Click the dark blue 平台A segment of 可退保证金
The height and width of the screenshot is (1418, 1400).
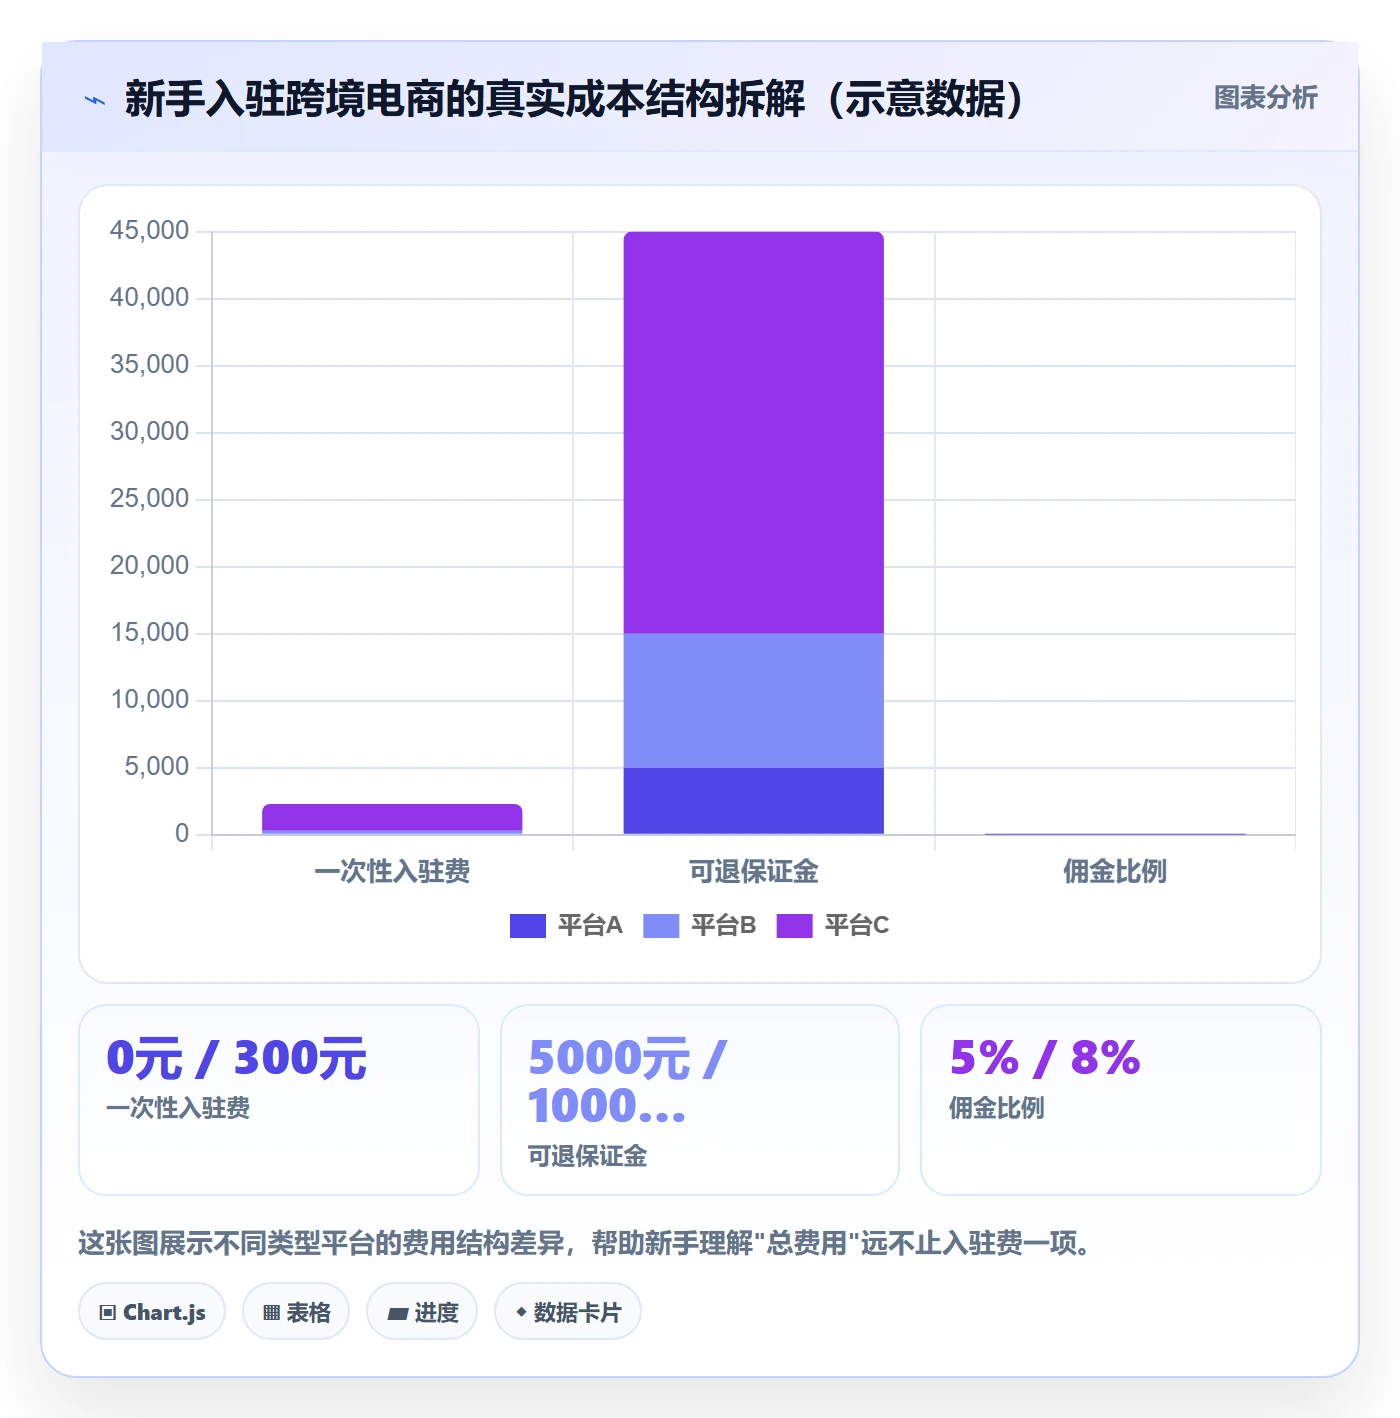point(754,800)
